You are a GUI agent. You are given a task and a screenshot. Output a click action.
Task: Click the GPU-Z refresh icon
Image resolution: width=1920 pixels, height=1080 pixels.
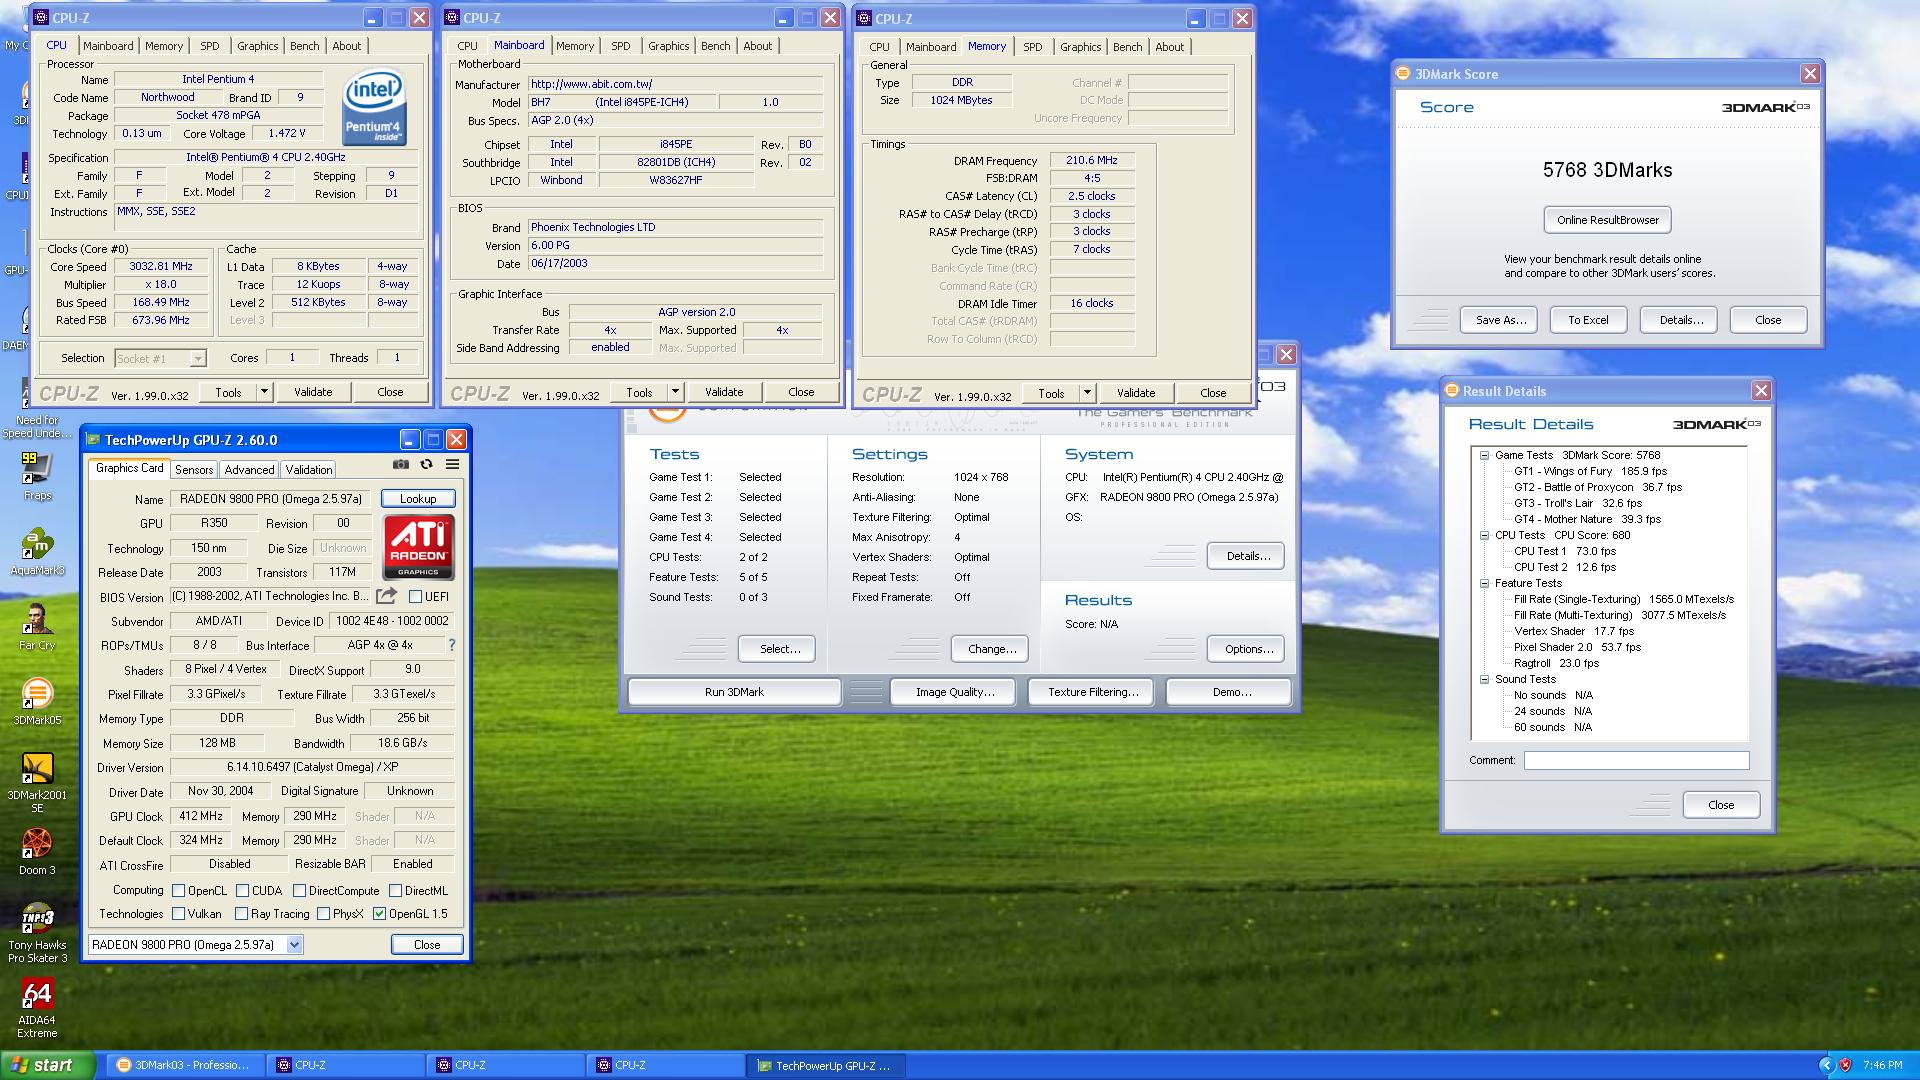pos(427,465)
